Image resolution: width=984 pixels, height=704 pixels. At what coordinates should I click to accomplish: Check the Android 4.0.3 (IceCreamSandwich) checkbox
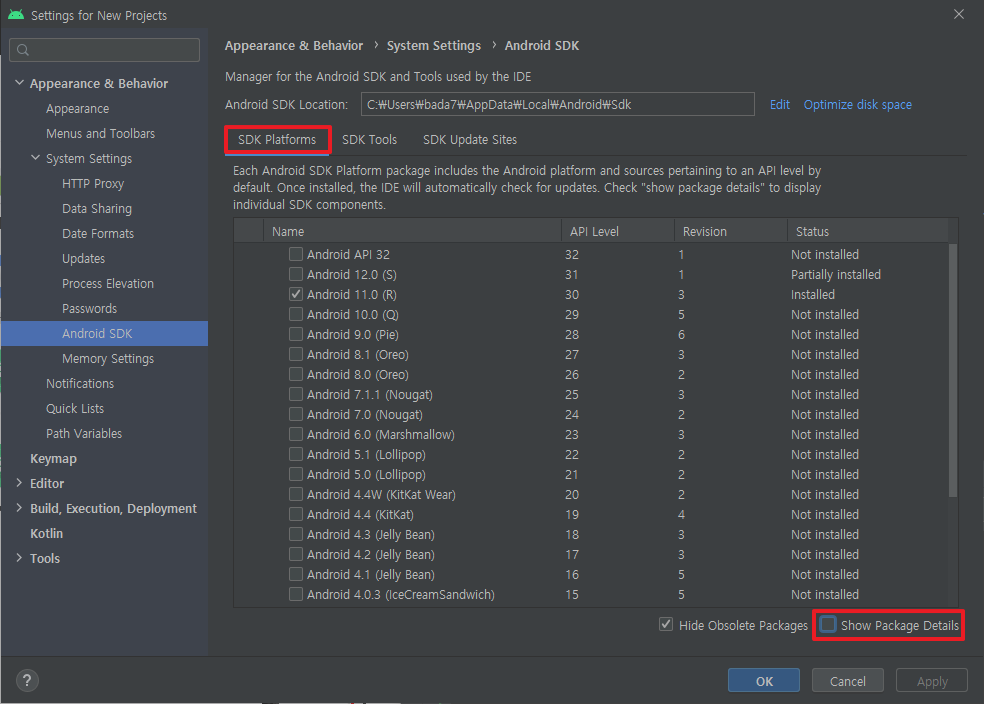point(296,594)
